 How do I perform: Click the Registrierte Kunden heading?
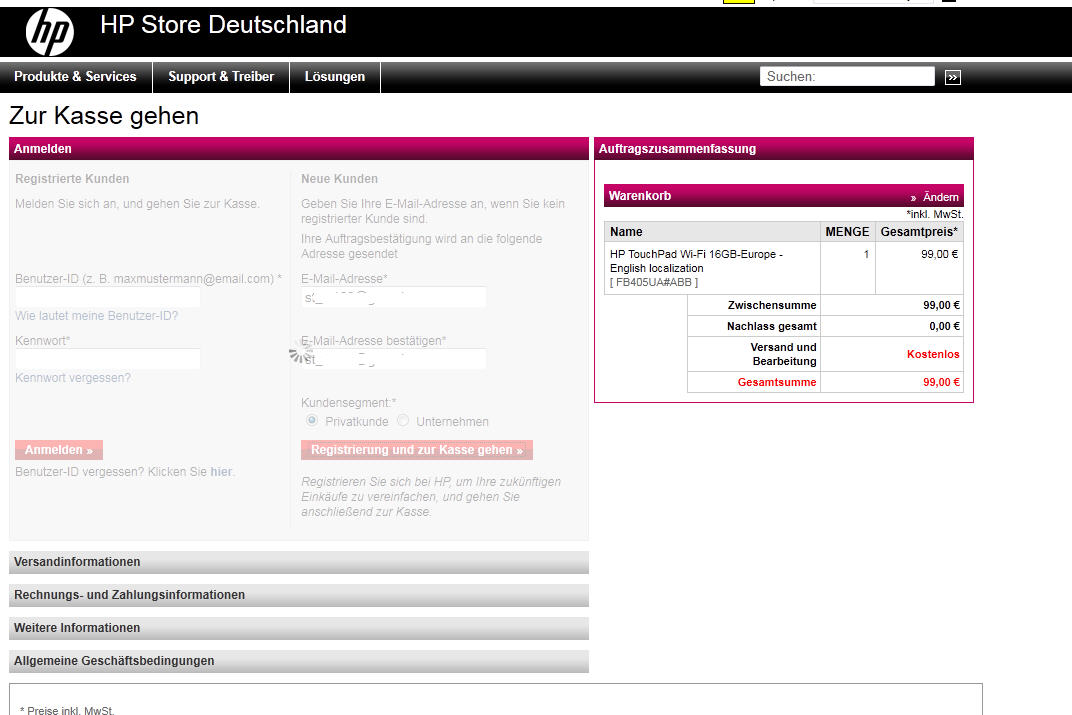coord(72,178)
